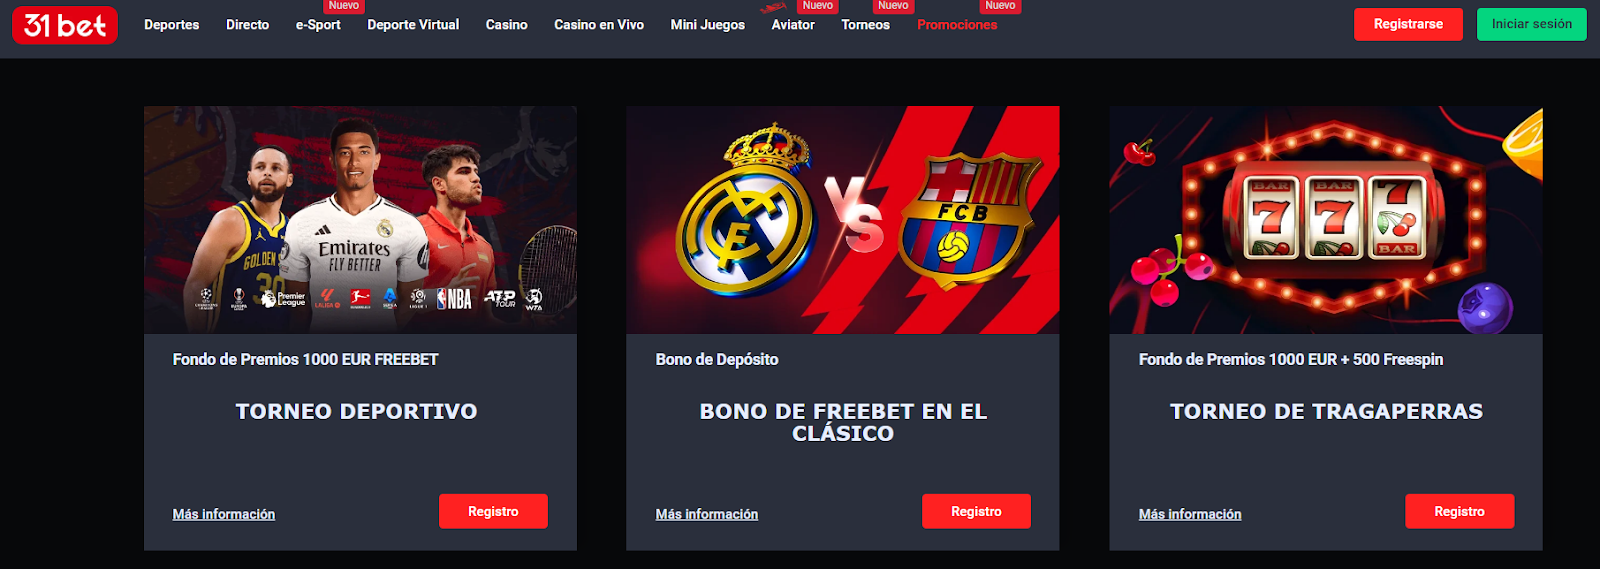Viewport: 1600px width, 569px height.
Task: Launch the Aviator game link
Action: point(793,25)
